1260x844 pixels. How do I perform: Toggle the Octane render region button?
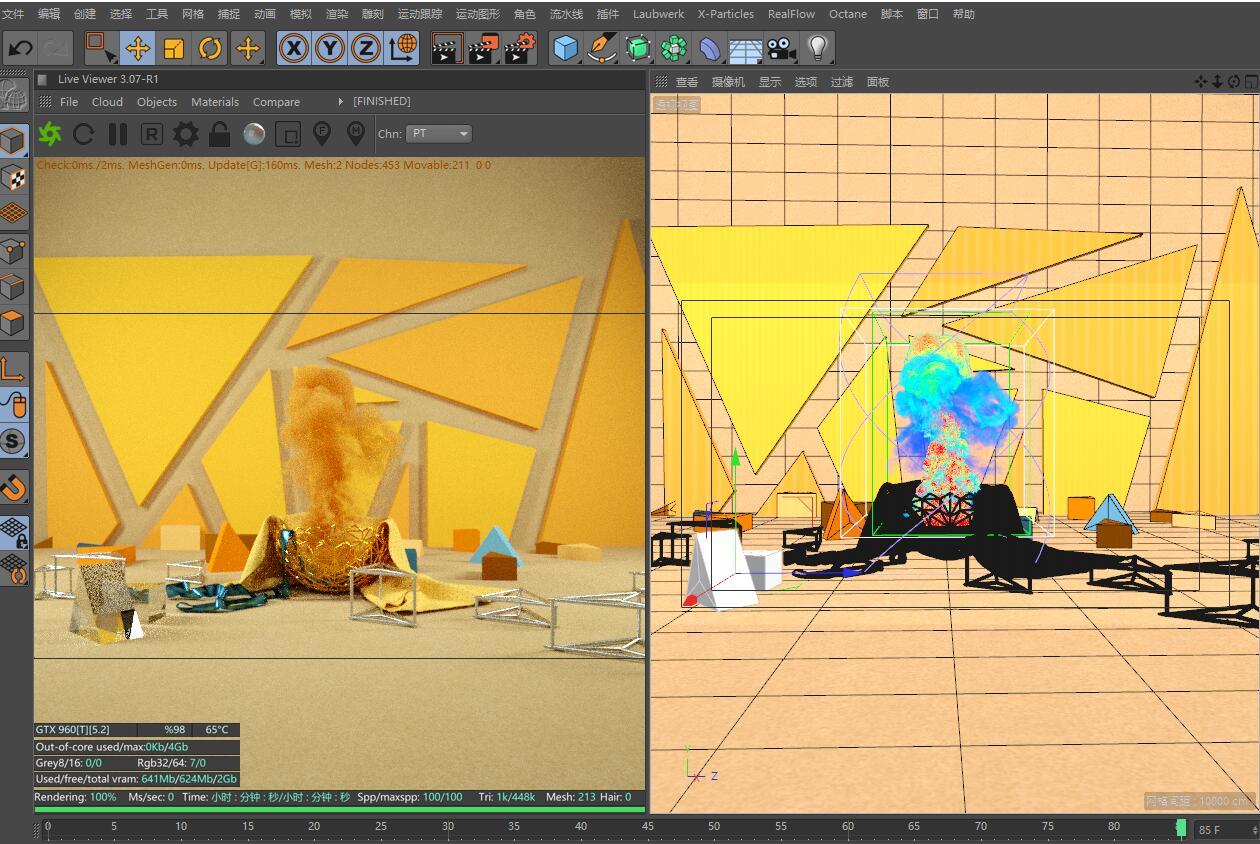coord(151,134)
